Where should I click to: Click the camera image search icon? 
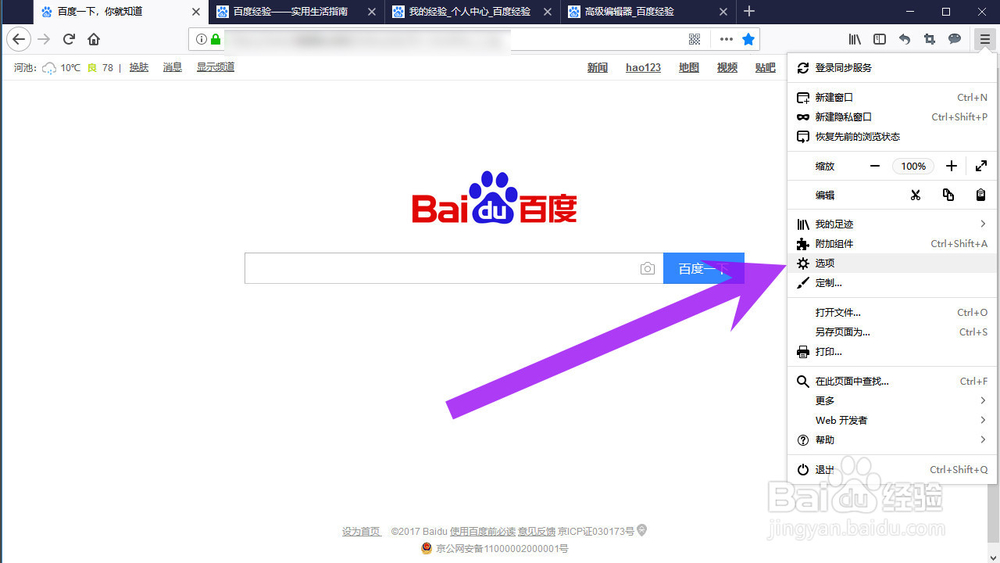[647, 268]
